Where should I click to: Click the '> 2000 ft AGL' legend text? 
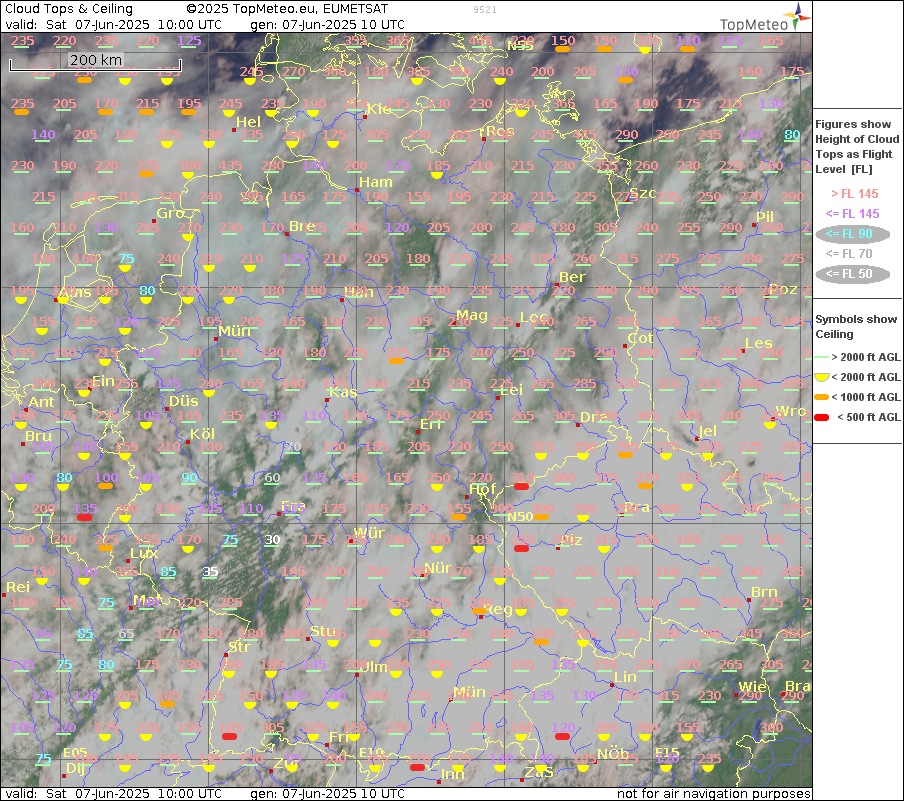865,358
